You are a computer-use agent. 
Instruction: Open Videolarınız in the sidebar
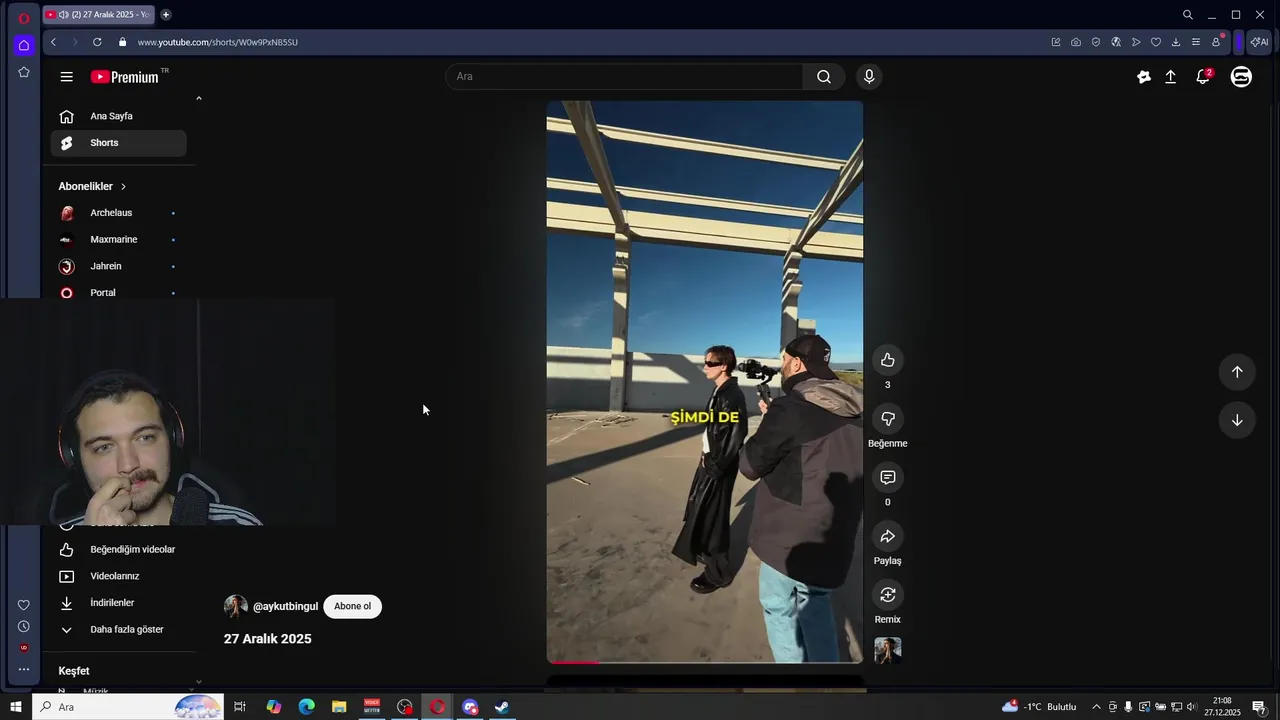[x=119, y=576]
